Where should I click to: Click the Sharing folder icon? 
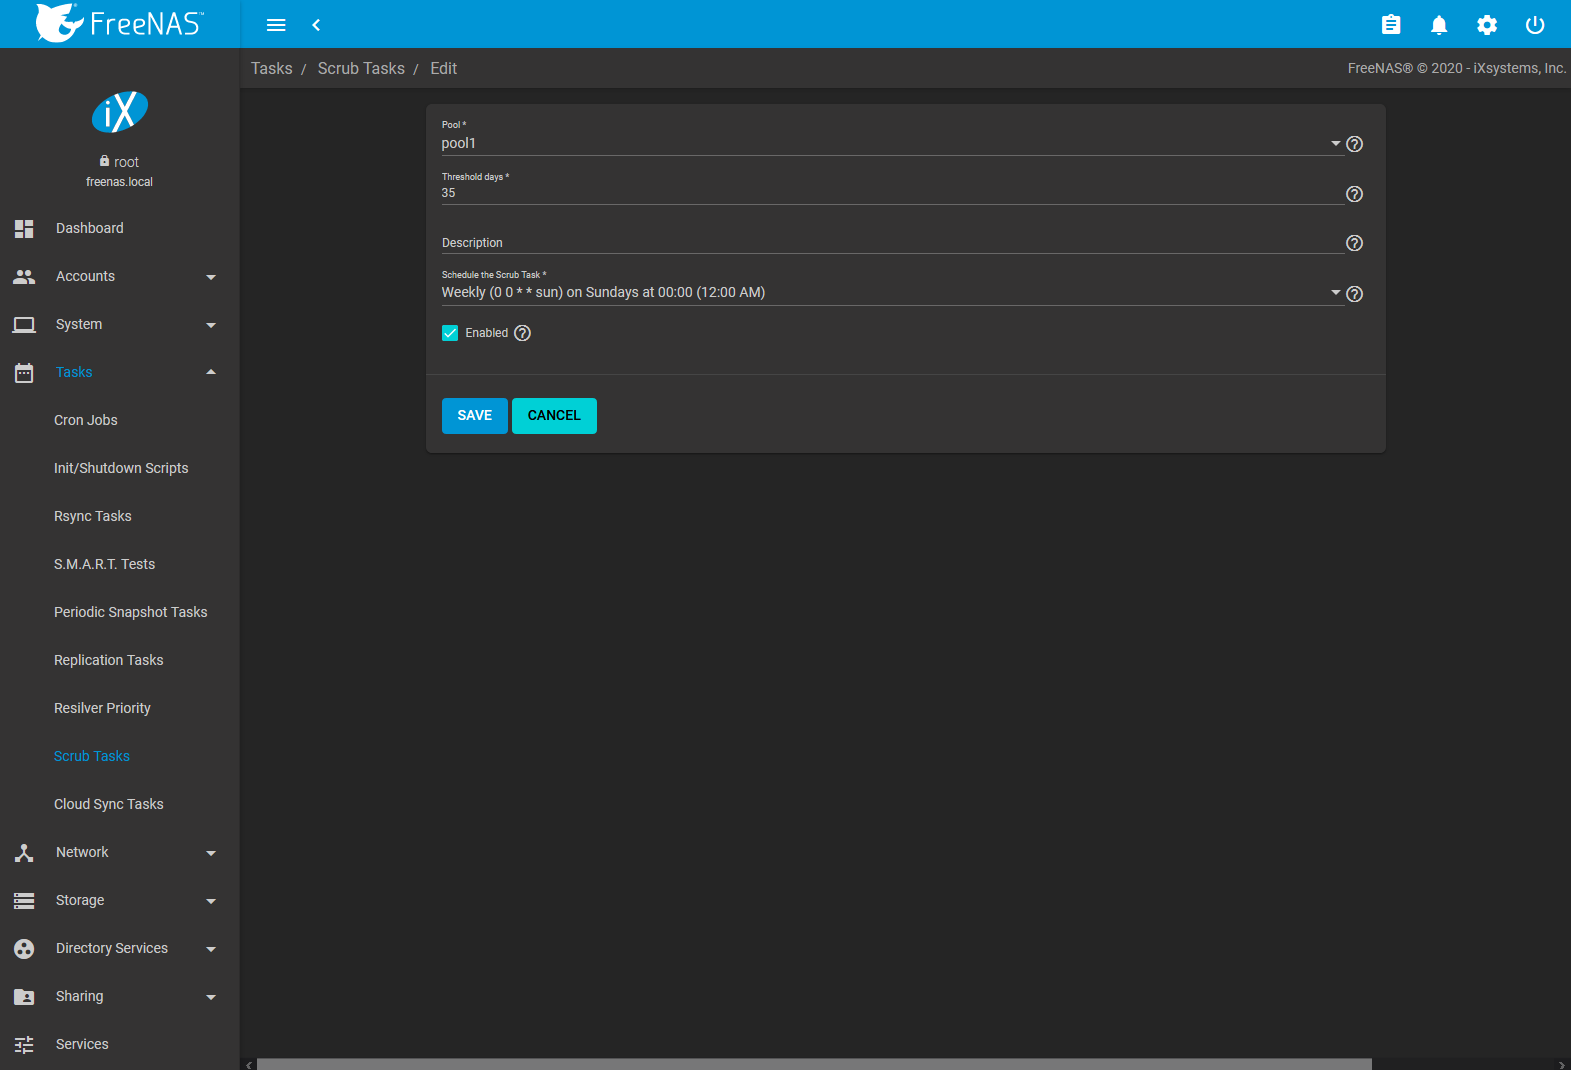(24, 996)
